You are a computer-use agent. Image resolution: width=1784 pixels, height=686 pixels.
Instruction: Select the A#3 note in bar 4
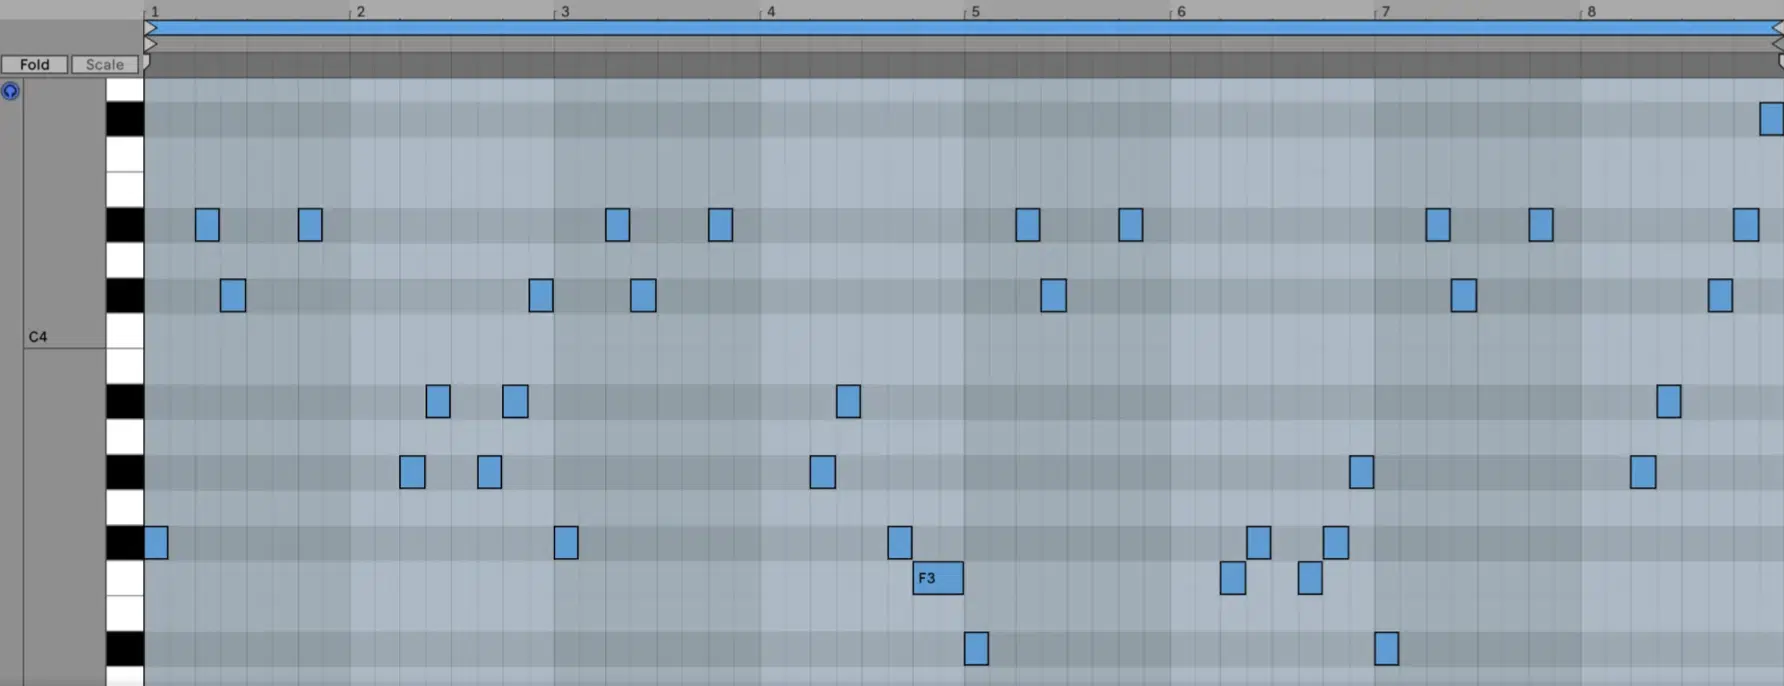tap(848, 402)
